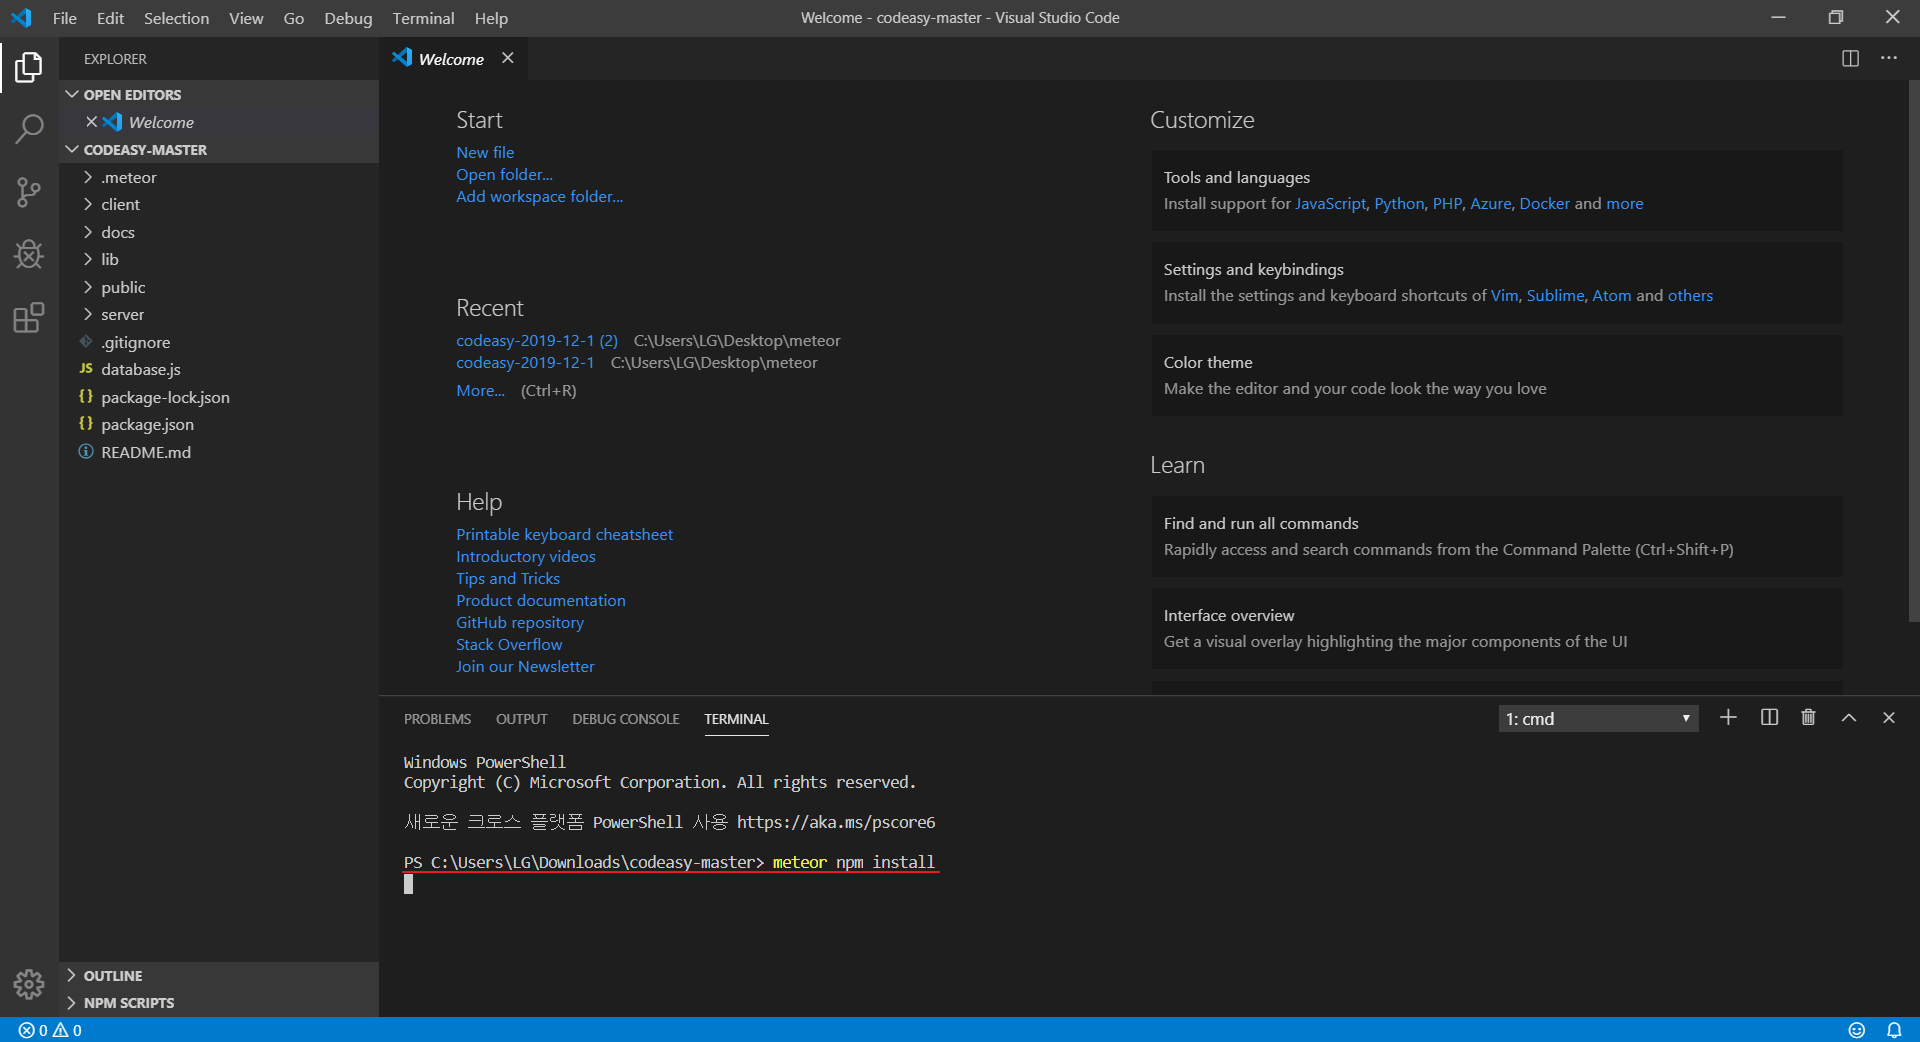Image resolution: width=1920 pixels, height=1042 pixels.
Task: Expand the Outline section
Action: 219,975
